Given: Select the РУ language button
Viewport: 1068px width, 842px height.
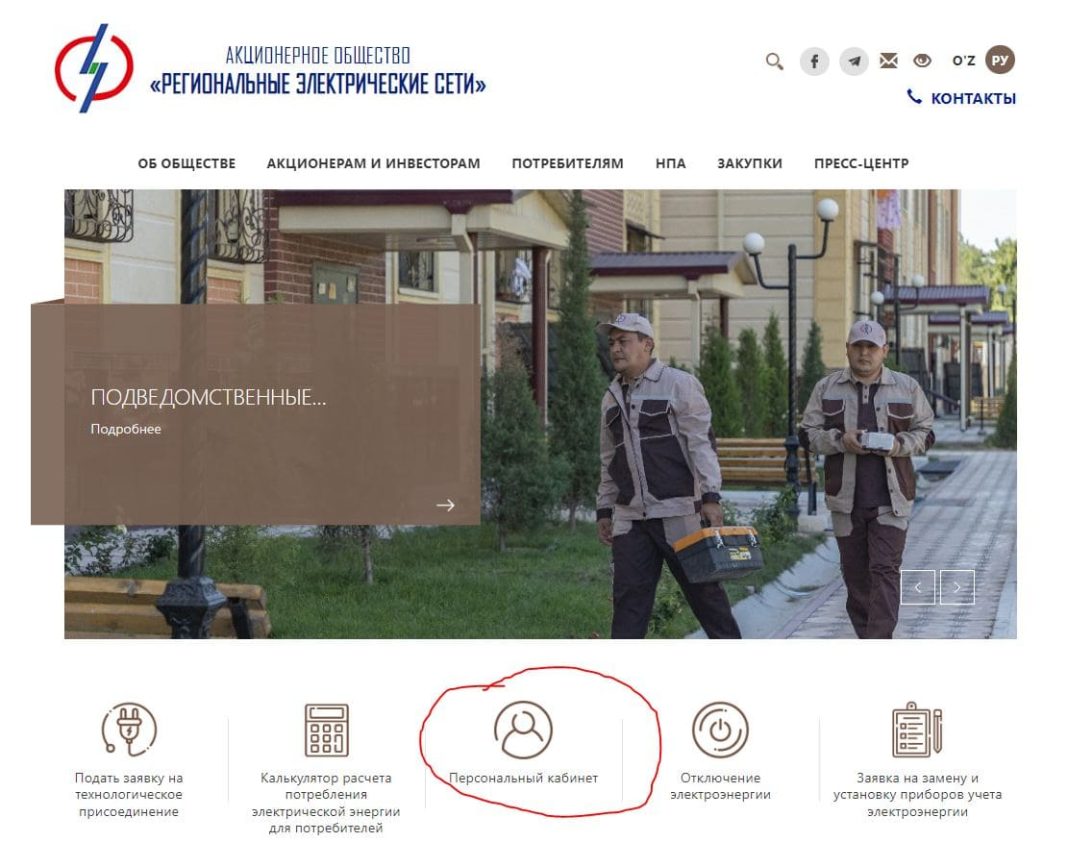Looking at the screenshot, I should click(x=999, y=61).
